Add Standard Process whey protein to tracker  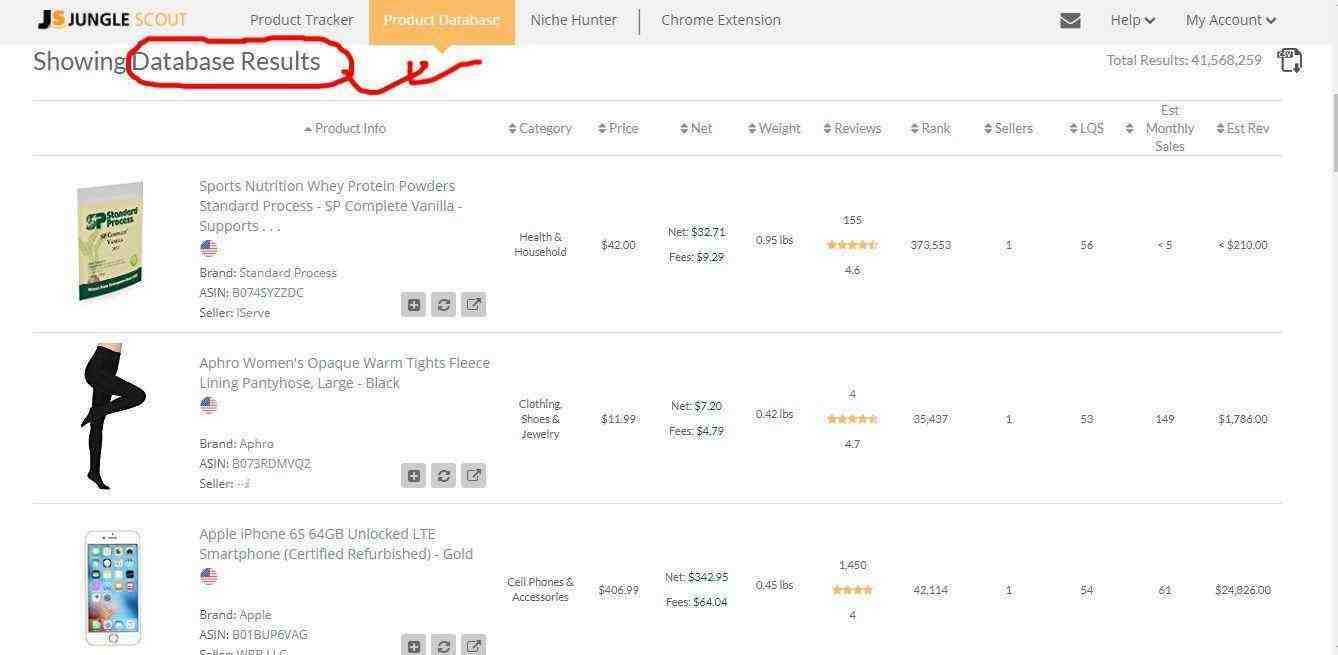tap(414, 305)
